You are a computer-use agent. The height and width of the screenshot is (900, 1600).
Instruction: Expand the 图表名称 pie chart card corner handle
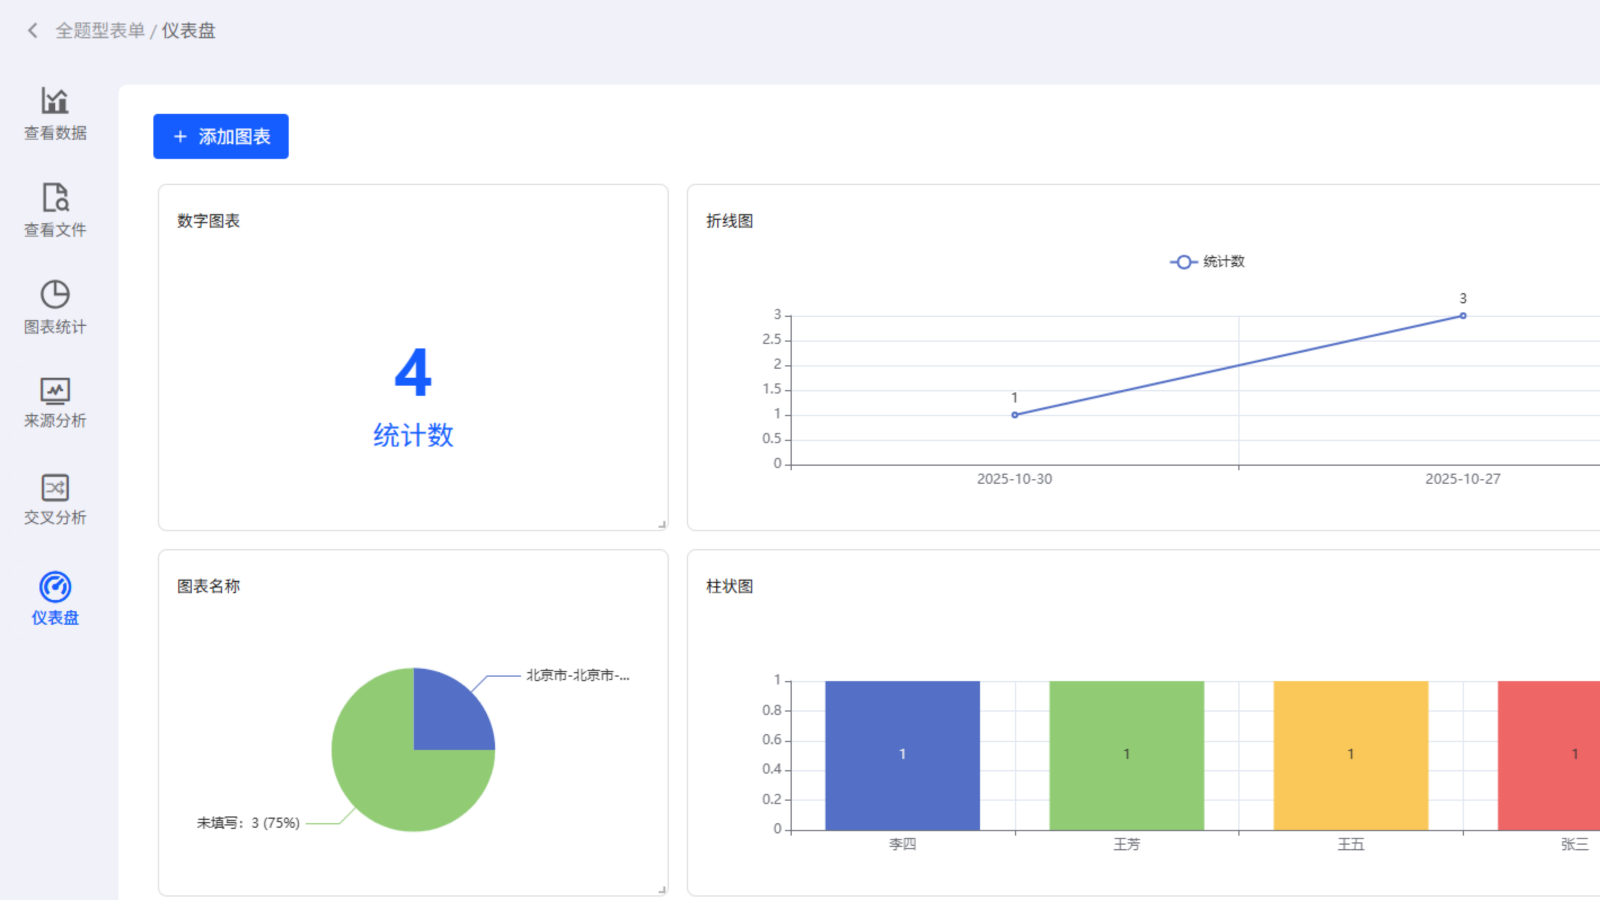[662, 888]
